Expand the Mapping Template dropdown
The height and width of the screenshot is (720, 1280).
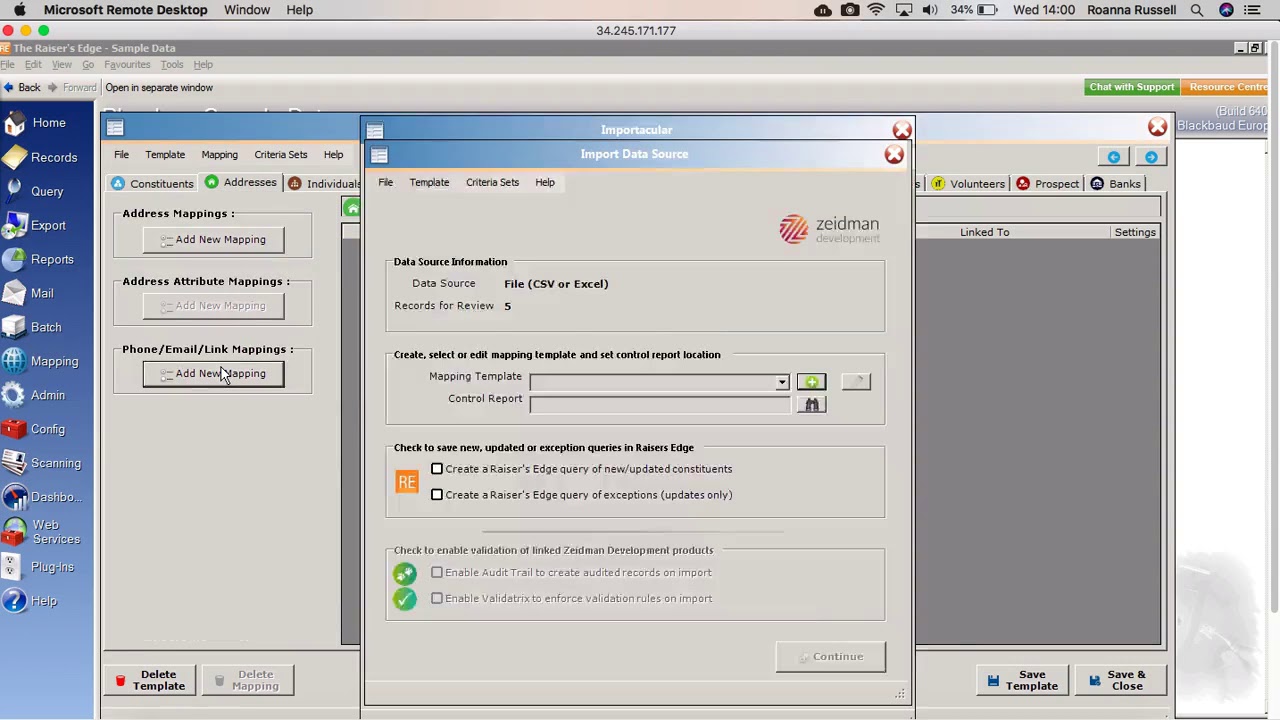click(782, 382)
